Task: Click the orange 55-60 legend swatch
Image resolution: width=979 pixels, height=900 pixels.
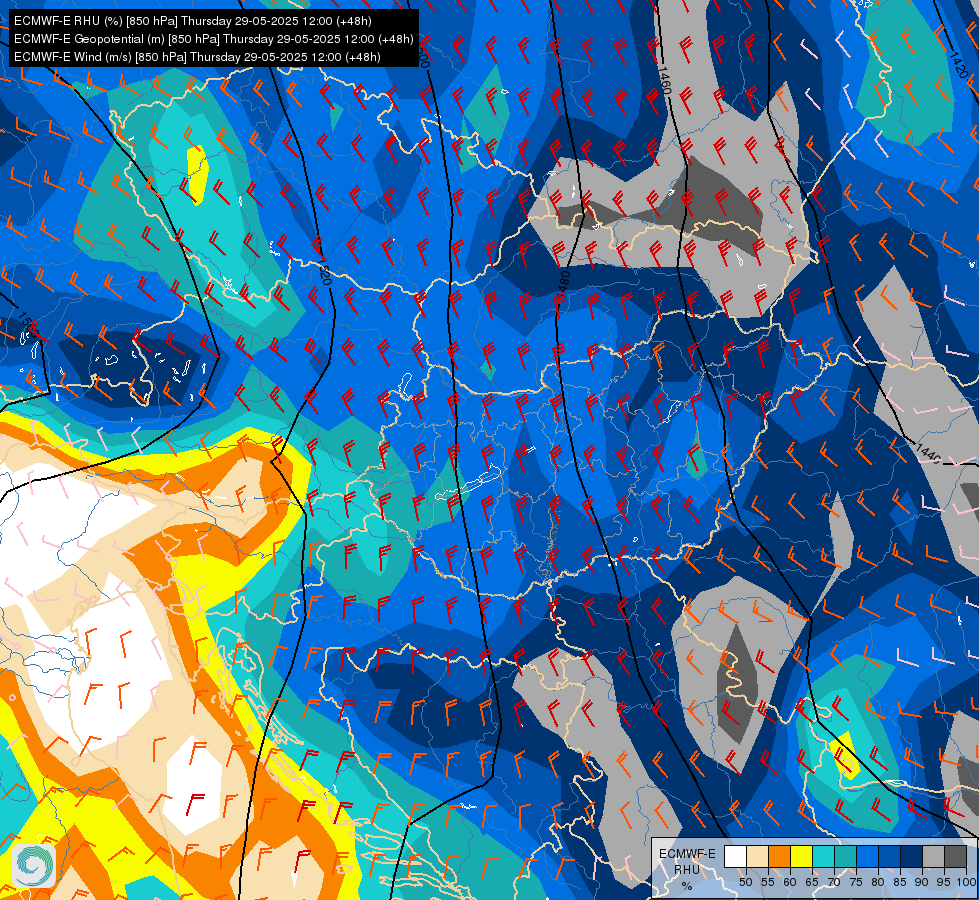Action: click(779, 856)
